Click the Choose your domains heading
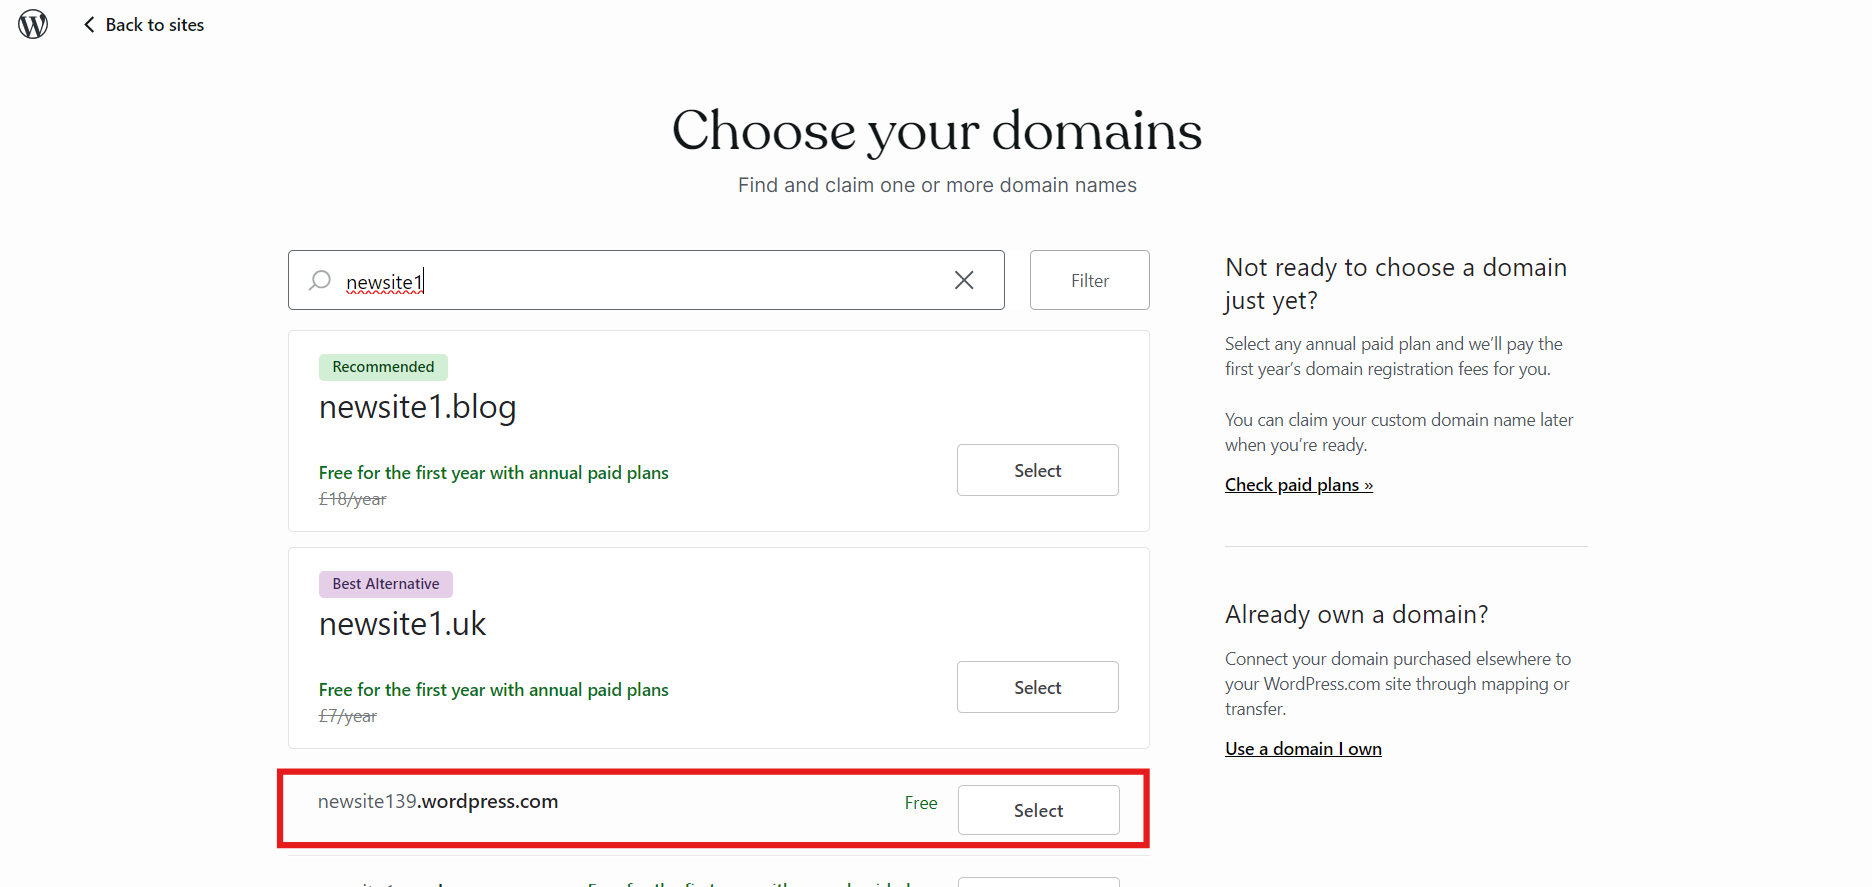The image size is (1872, 887). pyautogui.click(x=937, y=131)
